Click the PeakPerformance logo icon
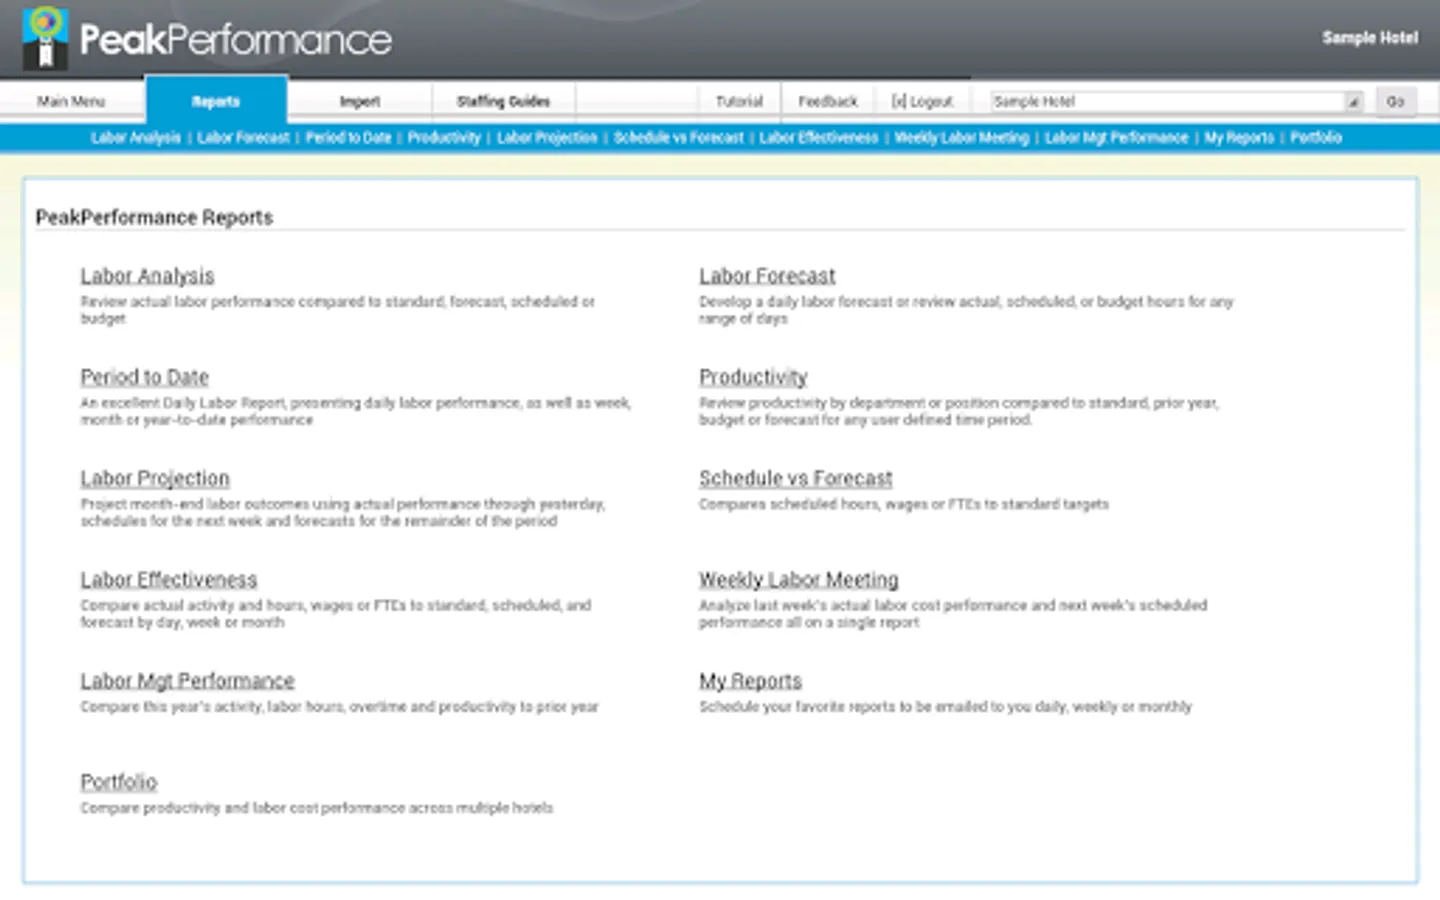The image size is (1440, 900). click(x=45, y=37)
